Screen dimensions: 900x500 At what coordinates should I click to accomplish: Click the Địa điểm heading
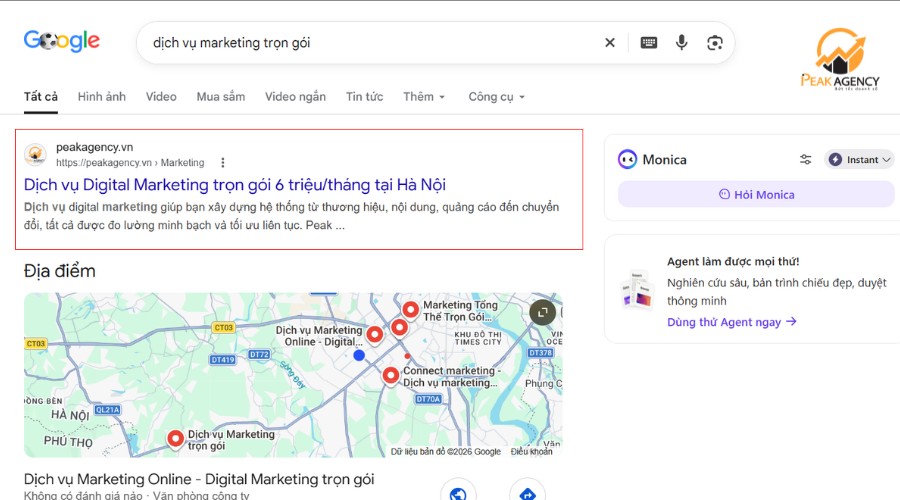tap(60, 271)
